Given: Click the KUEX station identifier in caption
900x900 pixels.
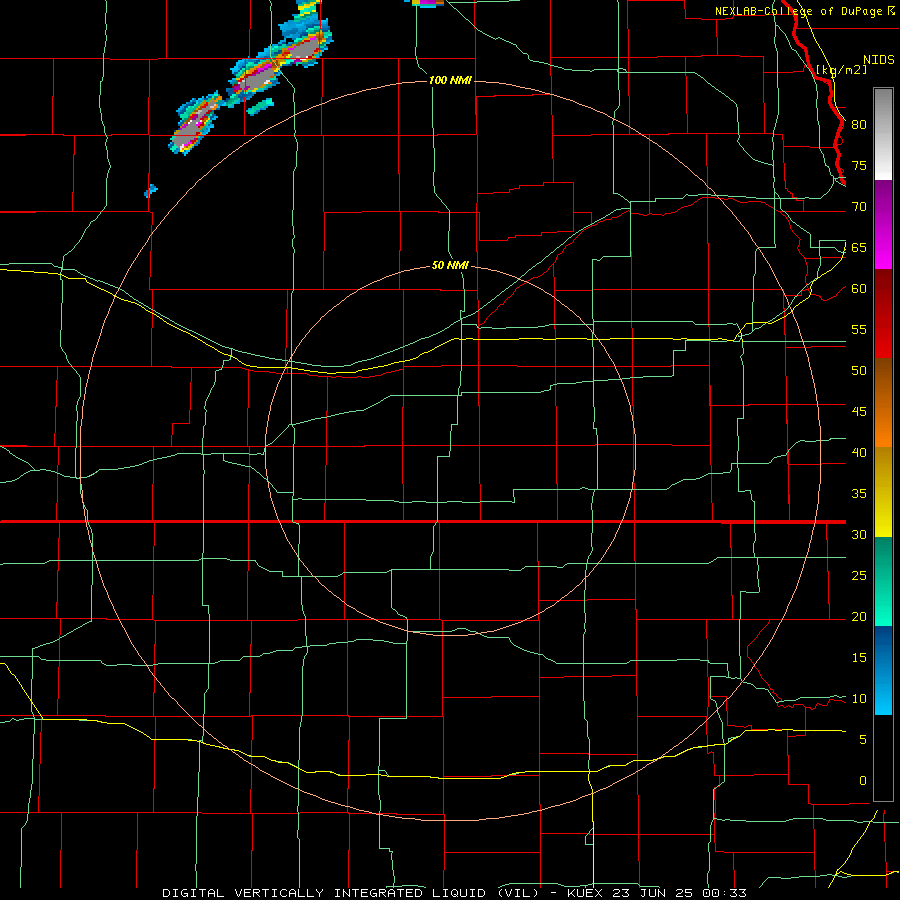Looking at the screenshot, I should click(585, 893).
